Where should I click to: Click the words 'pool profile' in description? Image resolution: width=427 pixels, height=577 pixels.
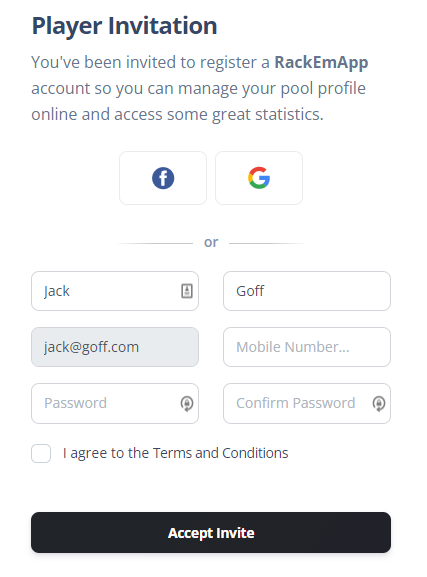pyautogui.click(x=323, y=89)
